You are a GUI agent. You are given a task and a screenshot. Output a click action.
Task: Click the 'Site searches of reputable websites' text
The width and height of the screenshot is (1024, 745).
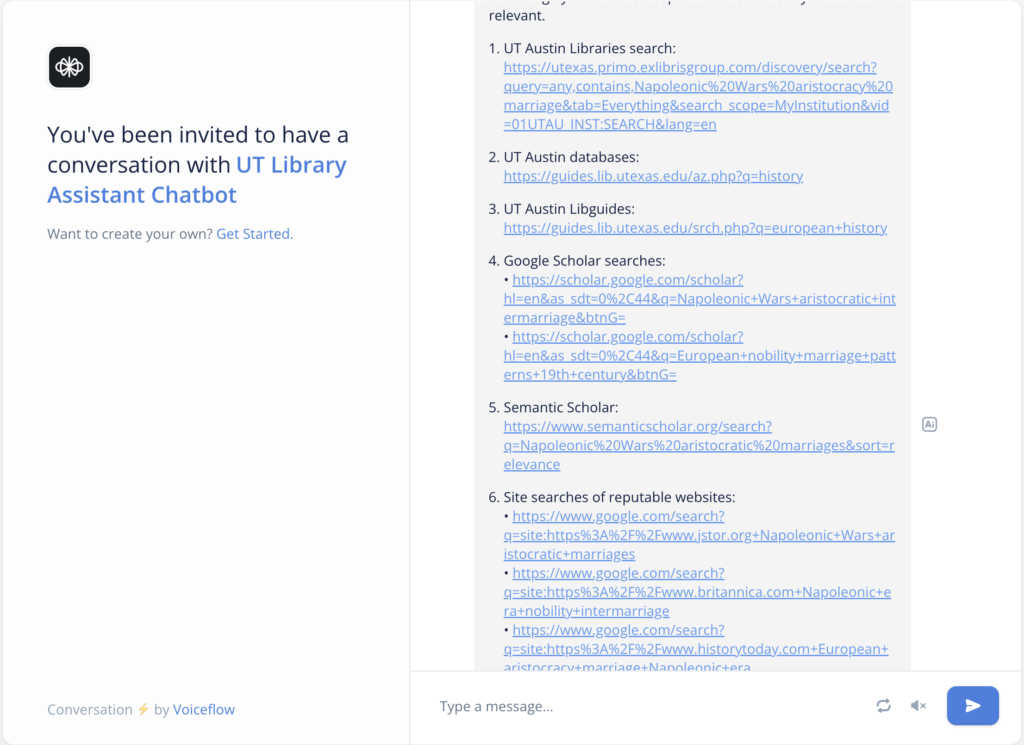tap(619, 497)
